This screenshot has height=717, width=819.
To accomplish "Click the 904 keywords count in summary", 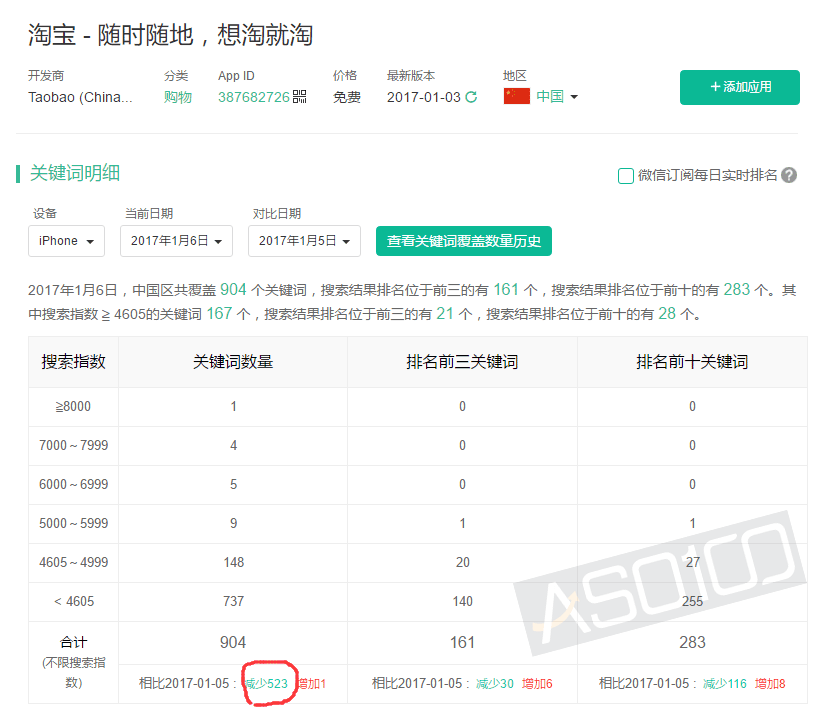I will click(233, 289).
